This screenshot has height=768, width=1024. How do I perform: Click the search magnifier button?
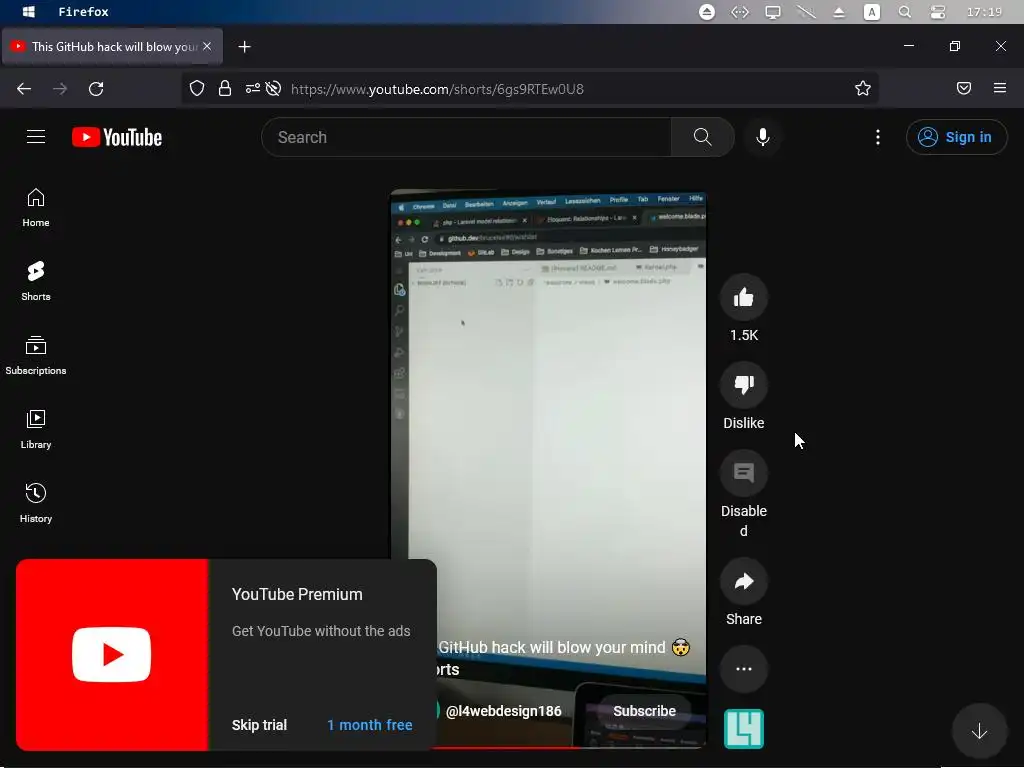703,137
